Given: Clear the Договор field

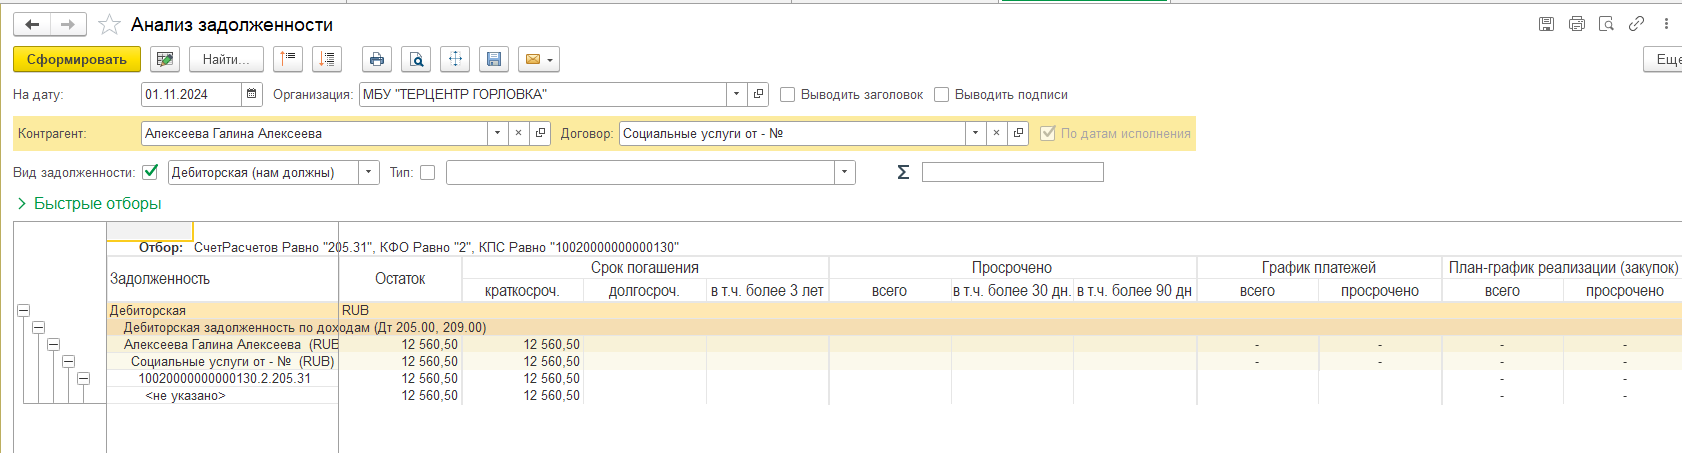Looking at the screenshot, I should (996, 133).
